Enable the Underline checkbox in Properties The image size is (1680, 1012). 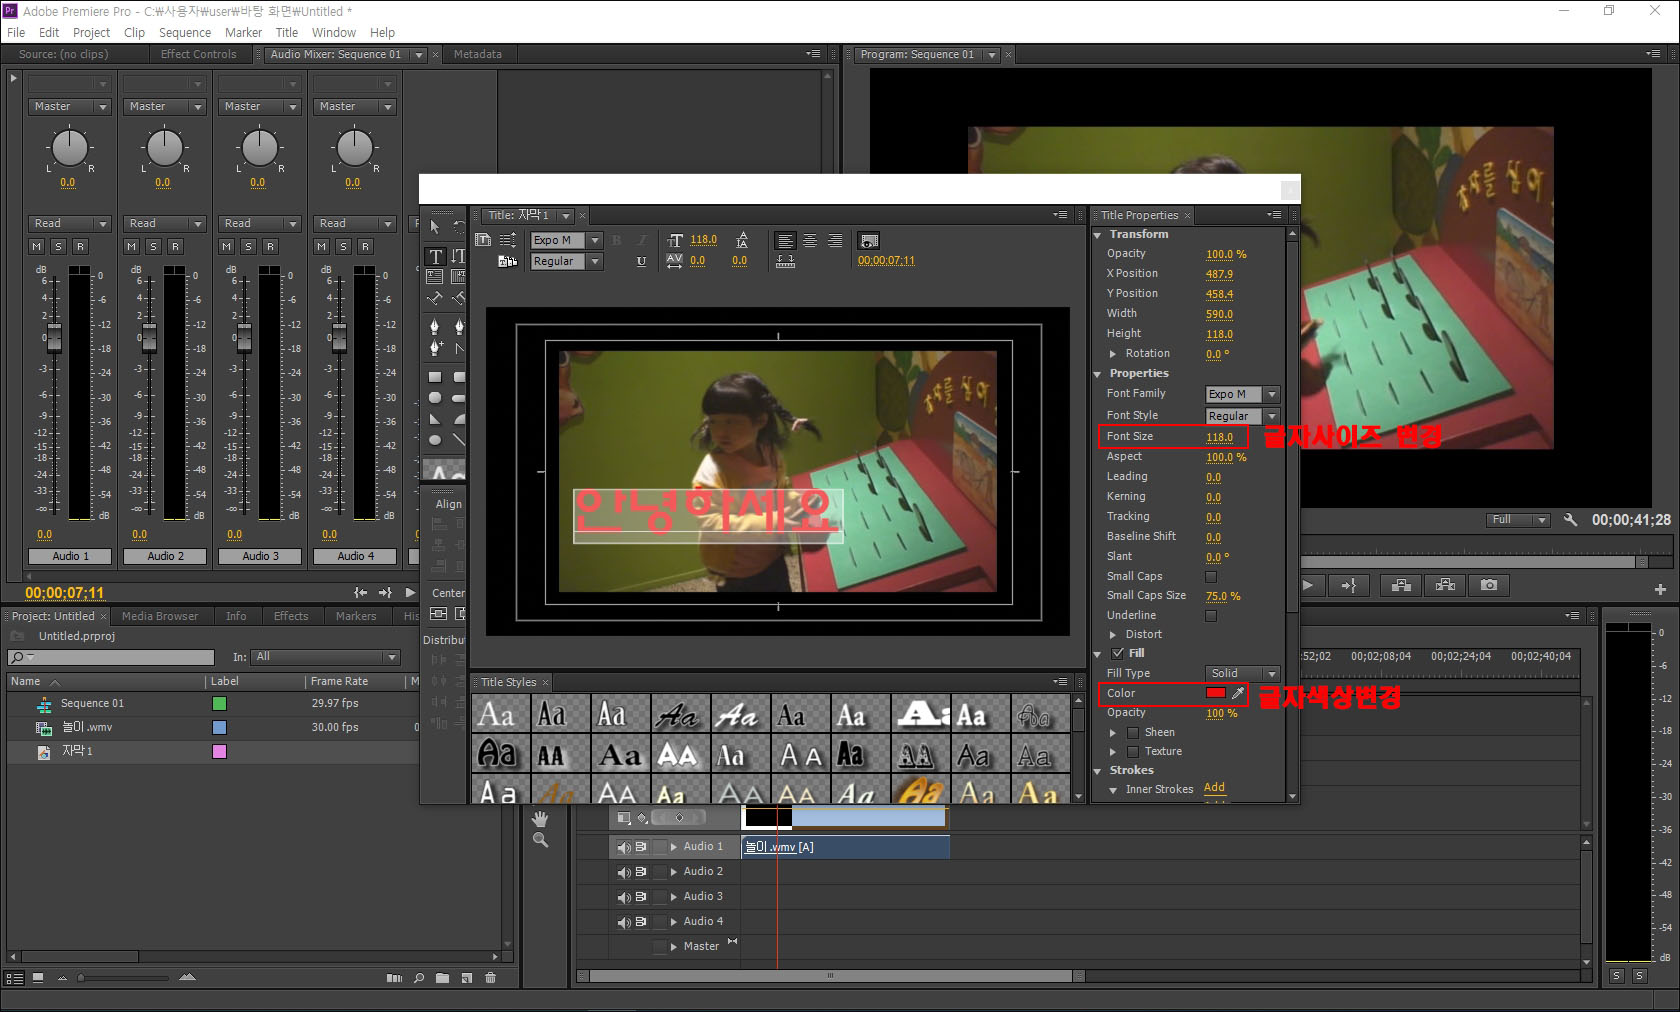coord(1211,616)
